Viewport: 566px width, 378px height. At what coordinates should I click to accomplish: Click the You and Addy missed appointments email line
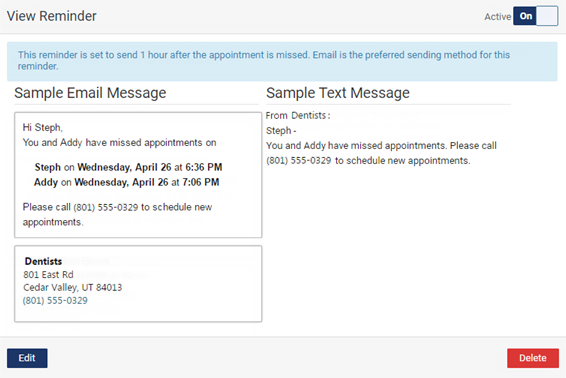coord(119,143)
